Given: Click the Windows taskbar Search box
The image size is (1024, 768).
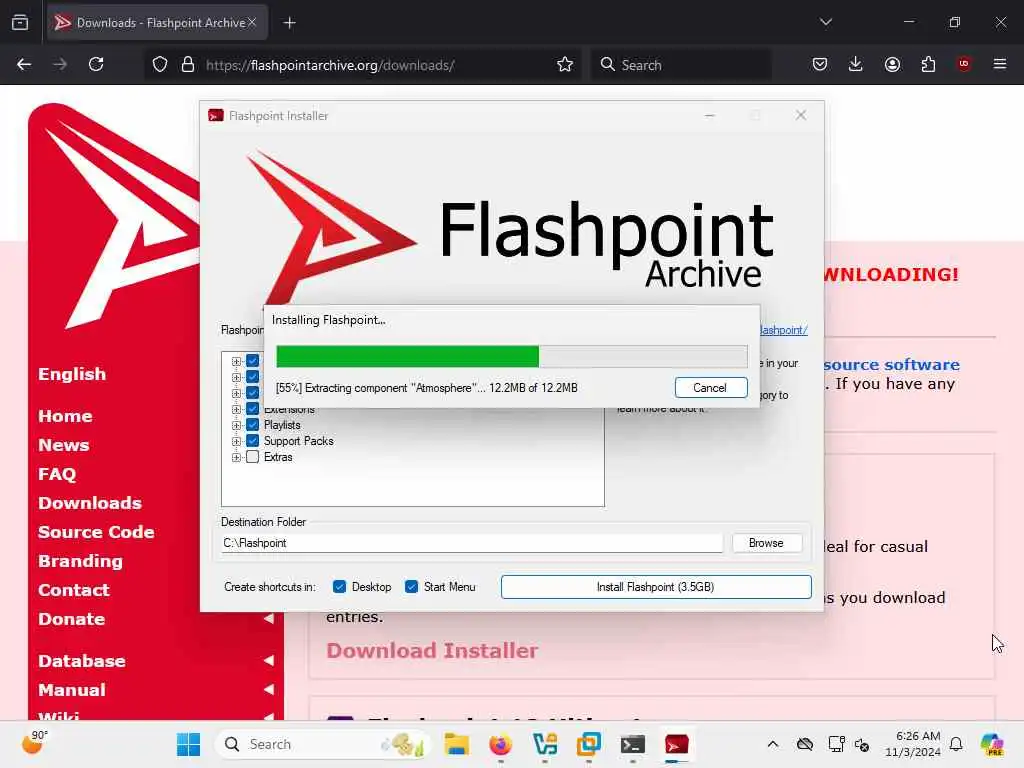Looking at the screenshot, I should pos(323,744).
